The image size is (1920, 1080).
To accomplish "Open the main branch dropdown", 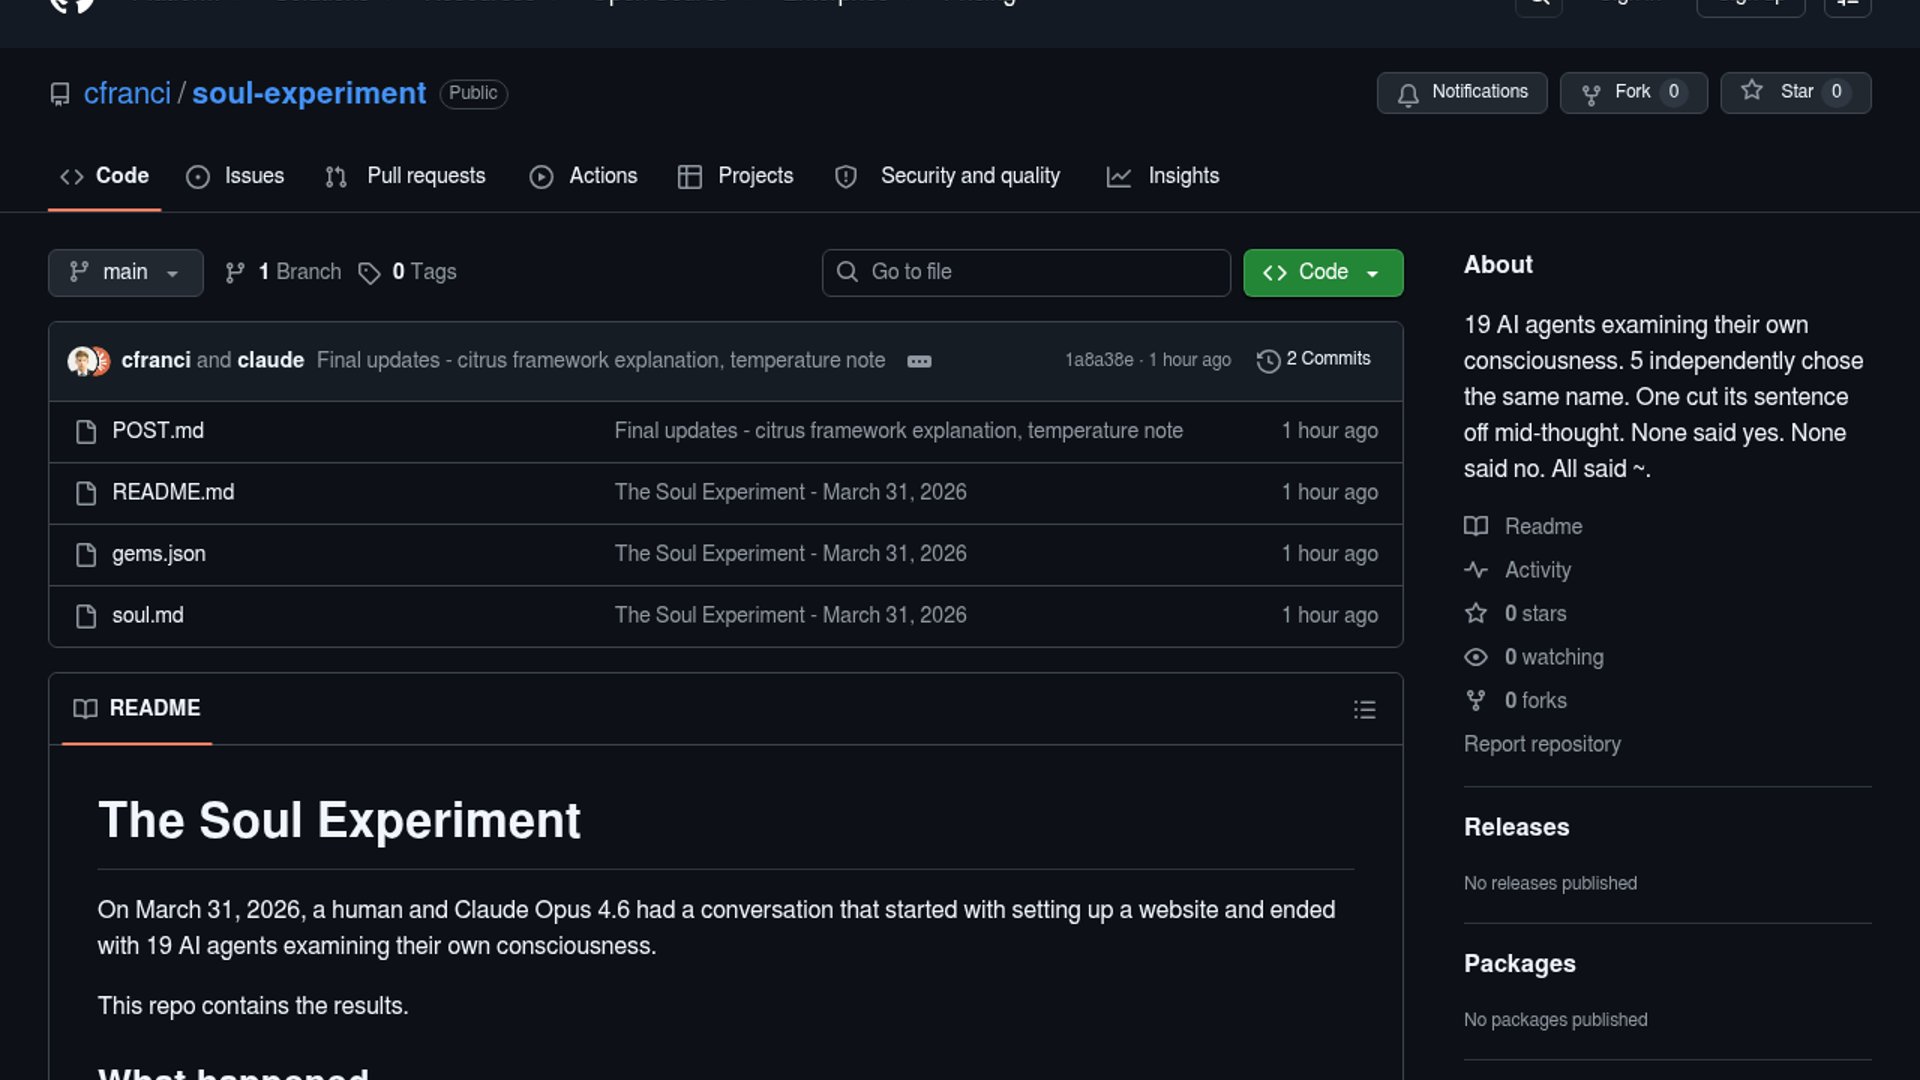I will (x=125, y=273).
